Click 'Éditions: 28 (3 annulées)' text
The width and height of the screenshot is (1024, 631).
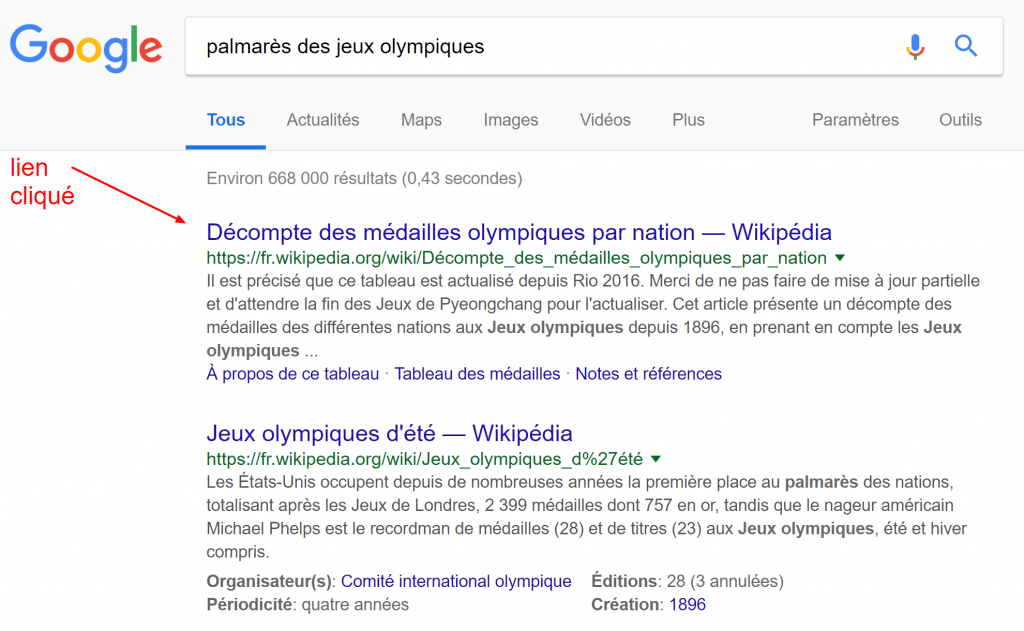[688, 581]
